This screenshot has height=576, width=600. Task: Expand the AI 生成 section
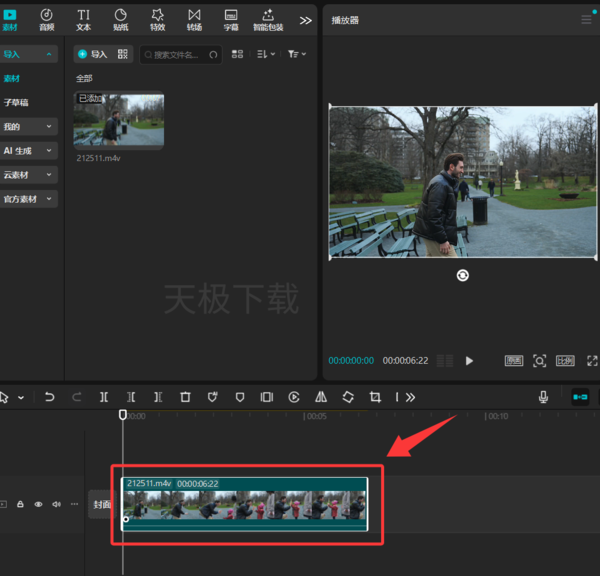click(x=29, y=151)
